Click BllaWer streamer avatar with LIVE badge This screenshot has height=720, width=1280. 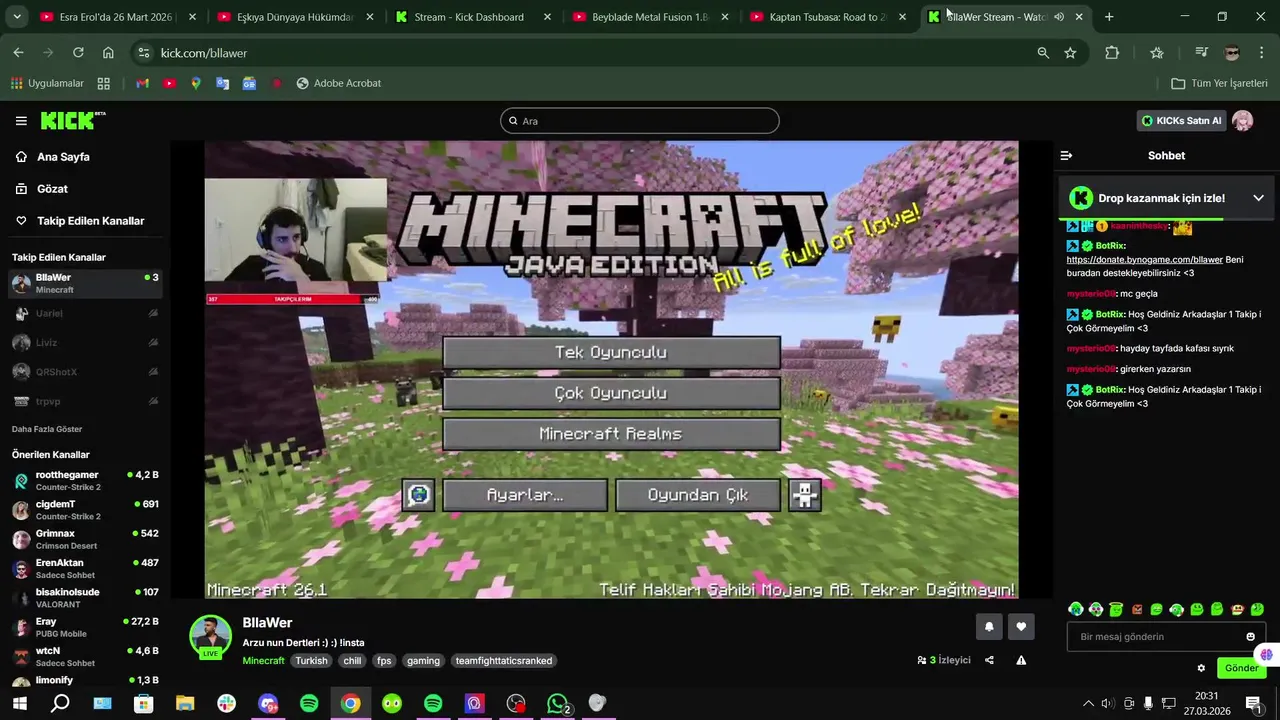tap(210, 637)
